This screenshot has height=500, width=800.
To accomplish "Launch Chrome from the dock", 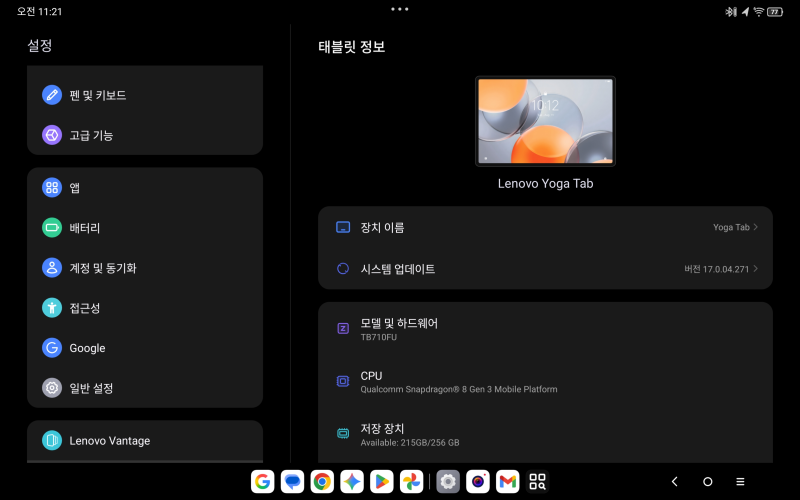I will click(322, 481).
